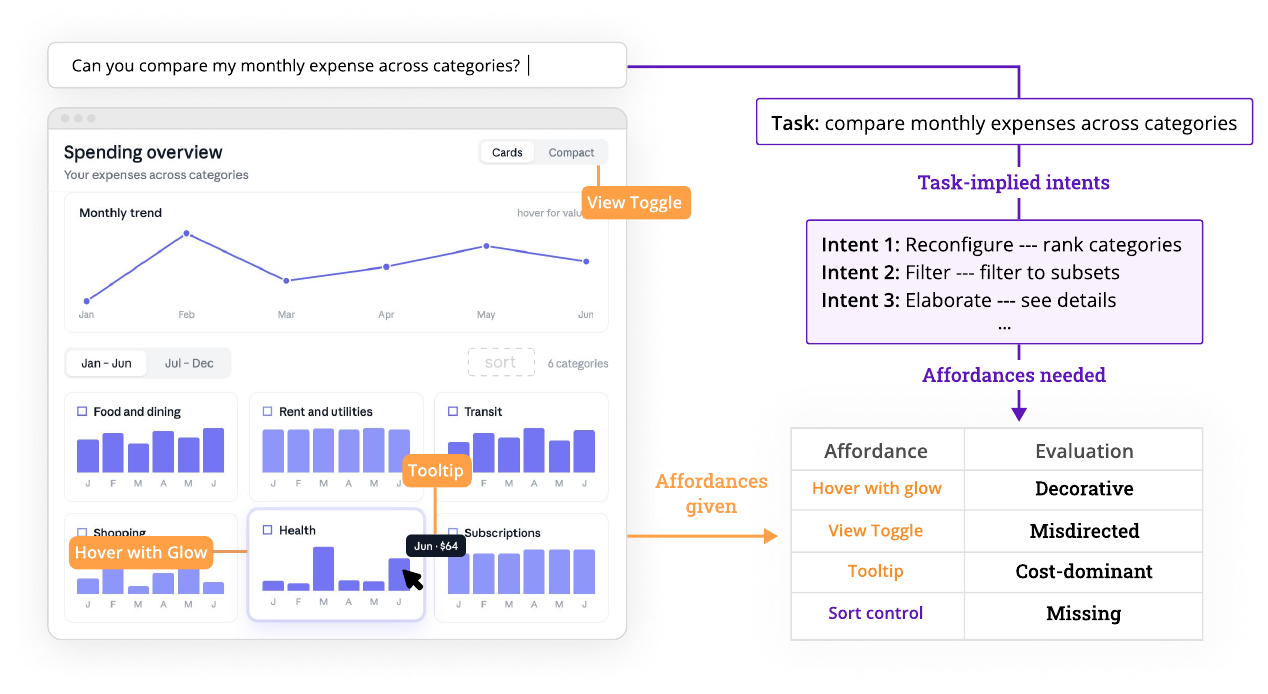
Task: Click the 'Spending overview' heading
Action: [143, 152]
